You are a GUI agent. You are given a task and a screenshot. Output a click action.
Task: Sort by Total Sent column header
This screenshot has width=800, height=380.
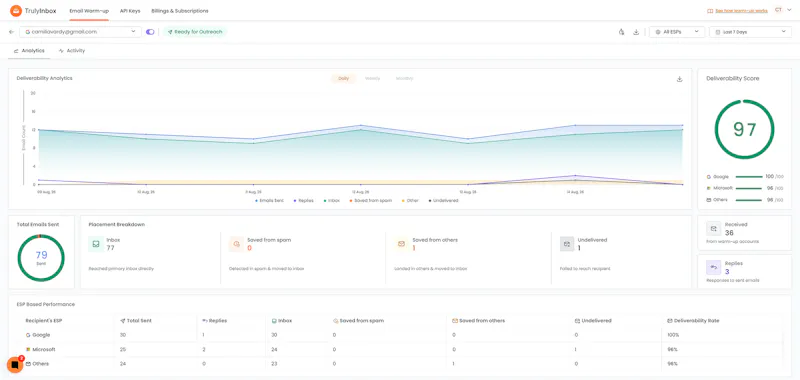tap(136, 321)
